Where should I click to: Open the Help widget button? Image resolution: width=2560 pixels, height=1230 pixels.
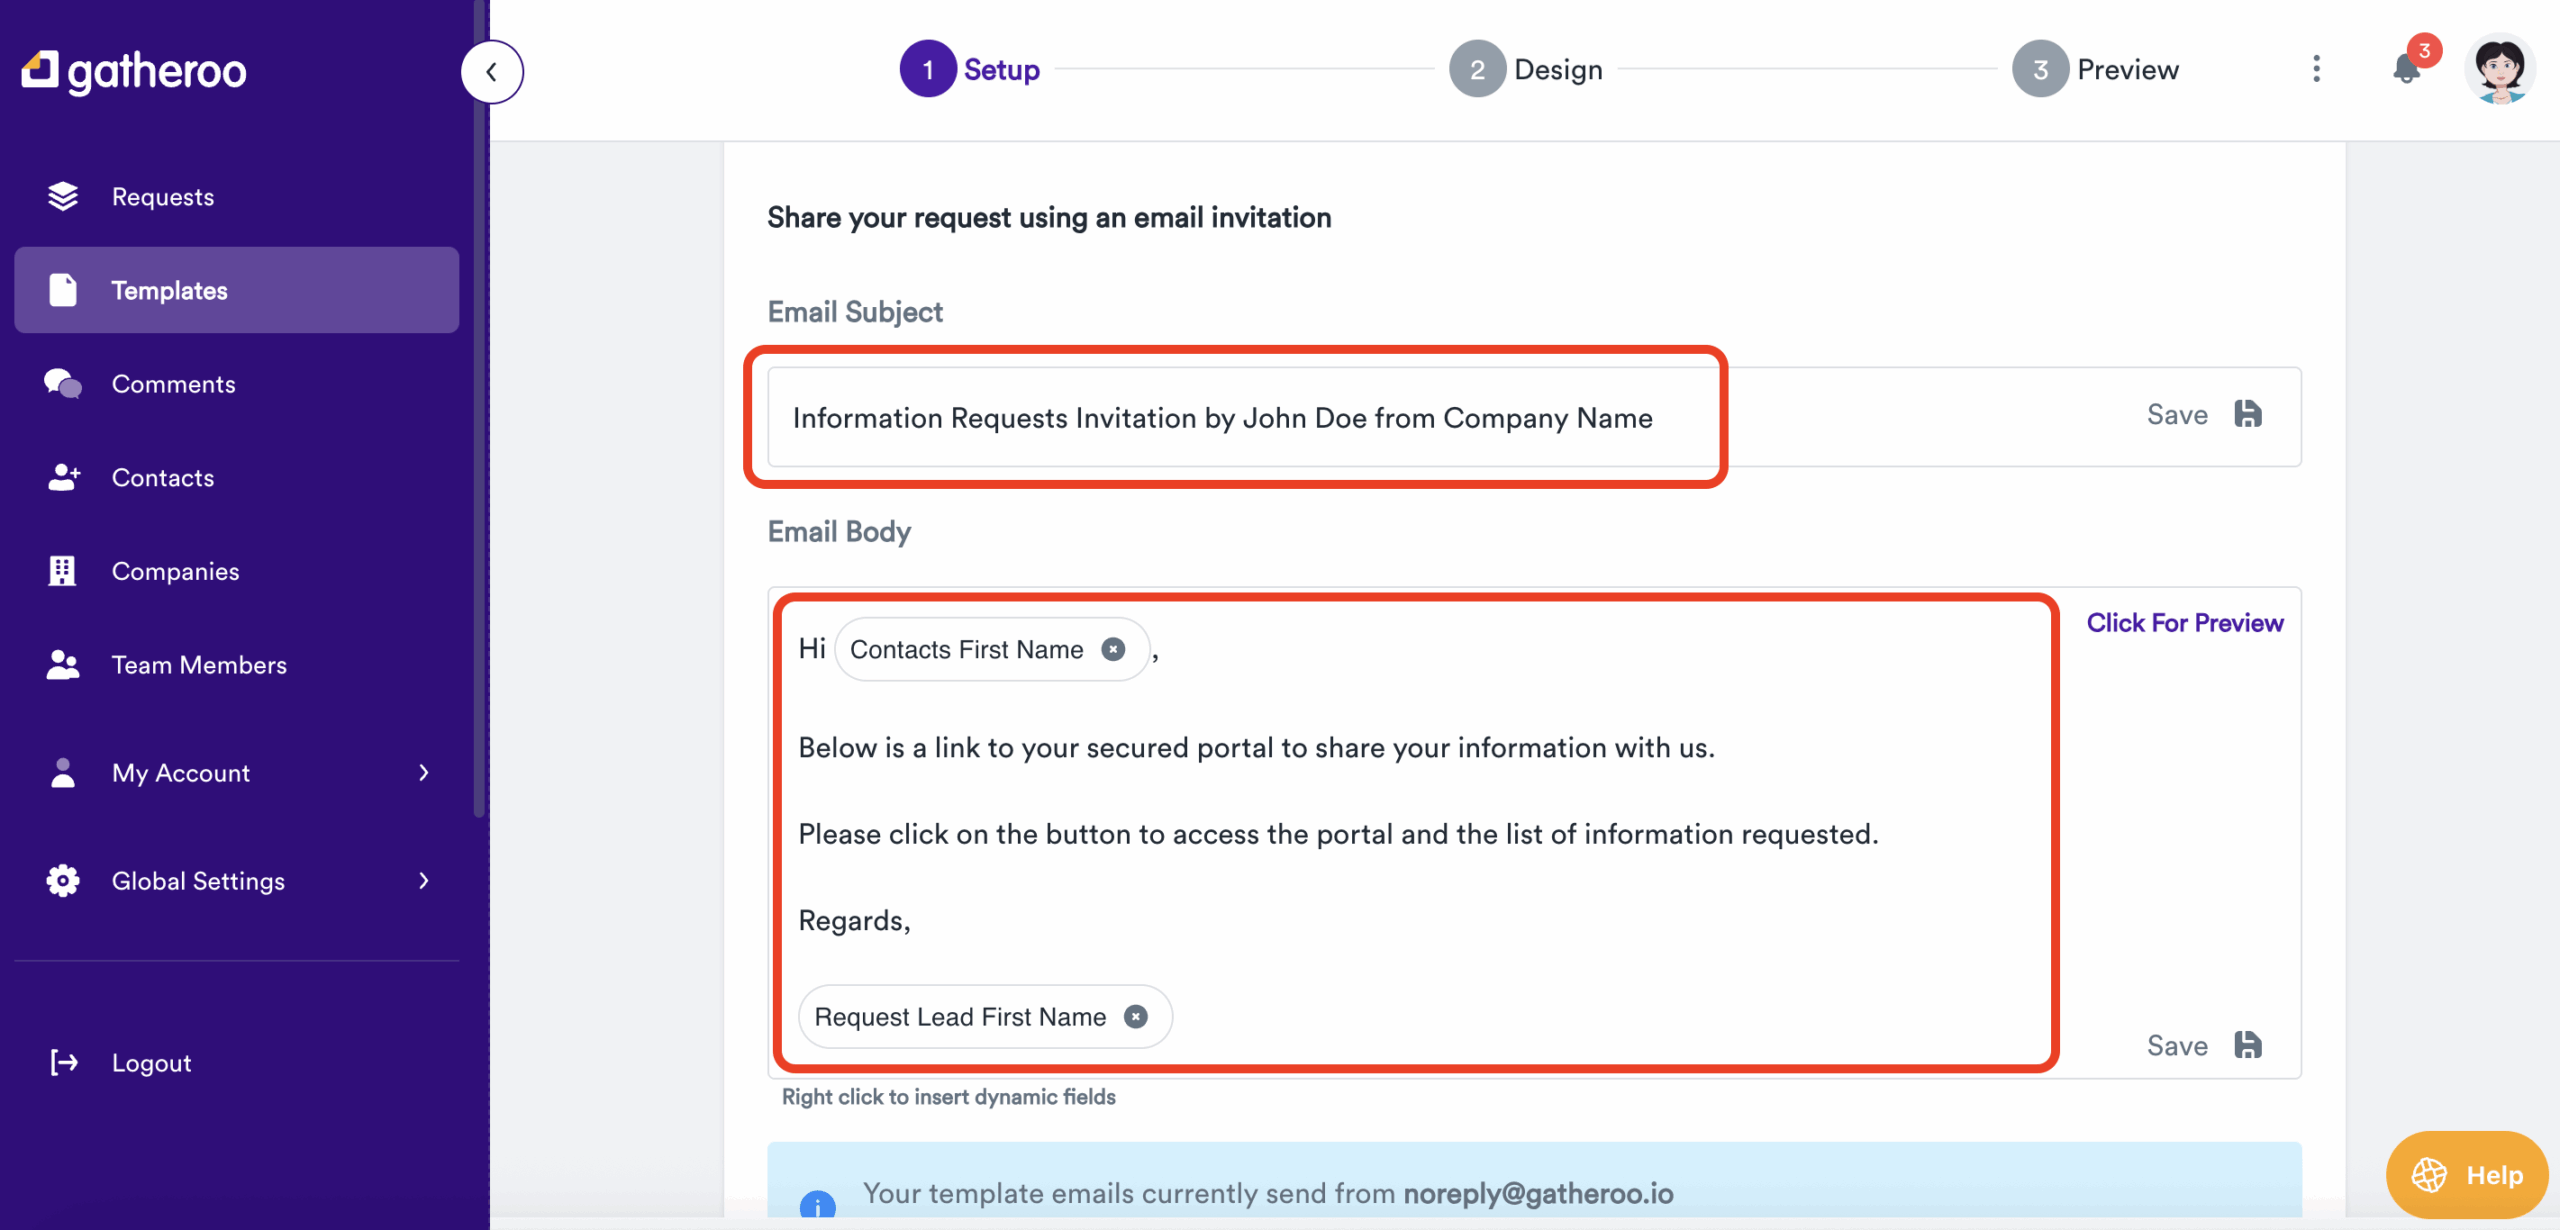tap(2466, 1175)
